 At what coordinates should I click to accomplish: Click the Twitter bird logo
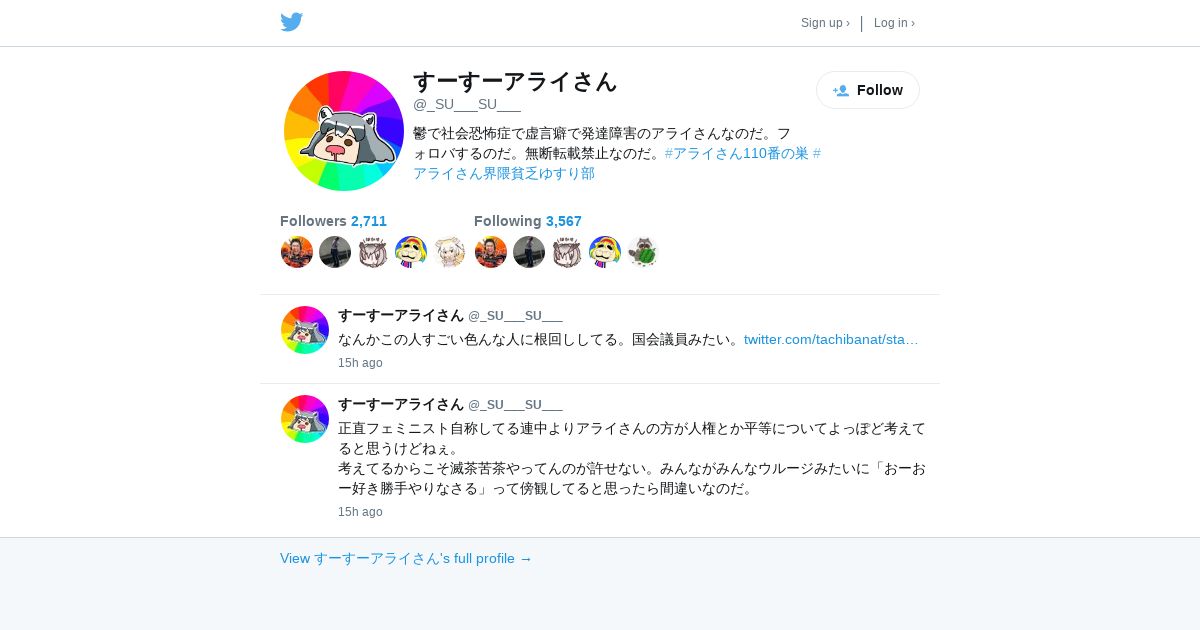[x=292, y=22]
